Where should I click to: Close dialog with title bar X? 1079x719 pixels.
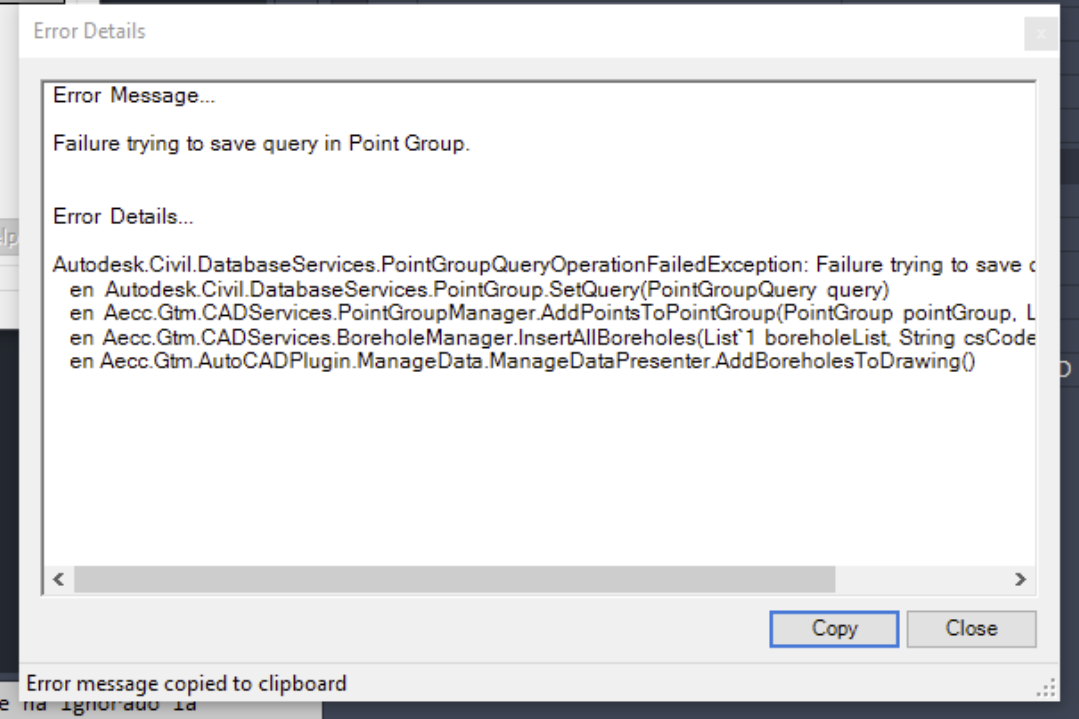coord(1040,34)
